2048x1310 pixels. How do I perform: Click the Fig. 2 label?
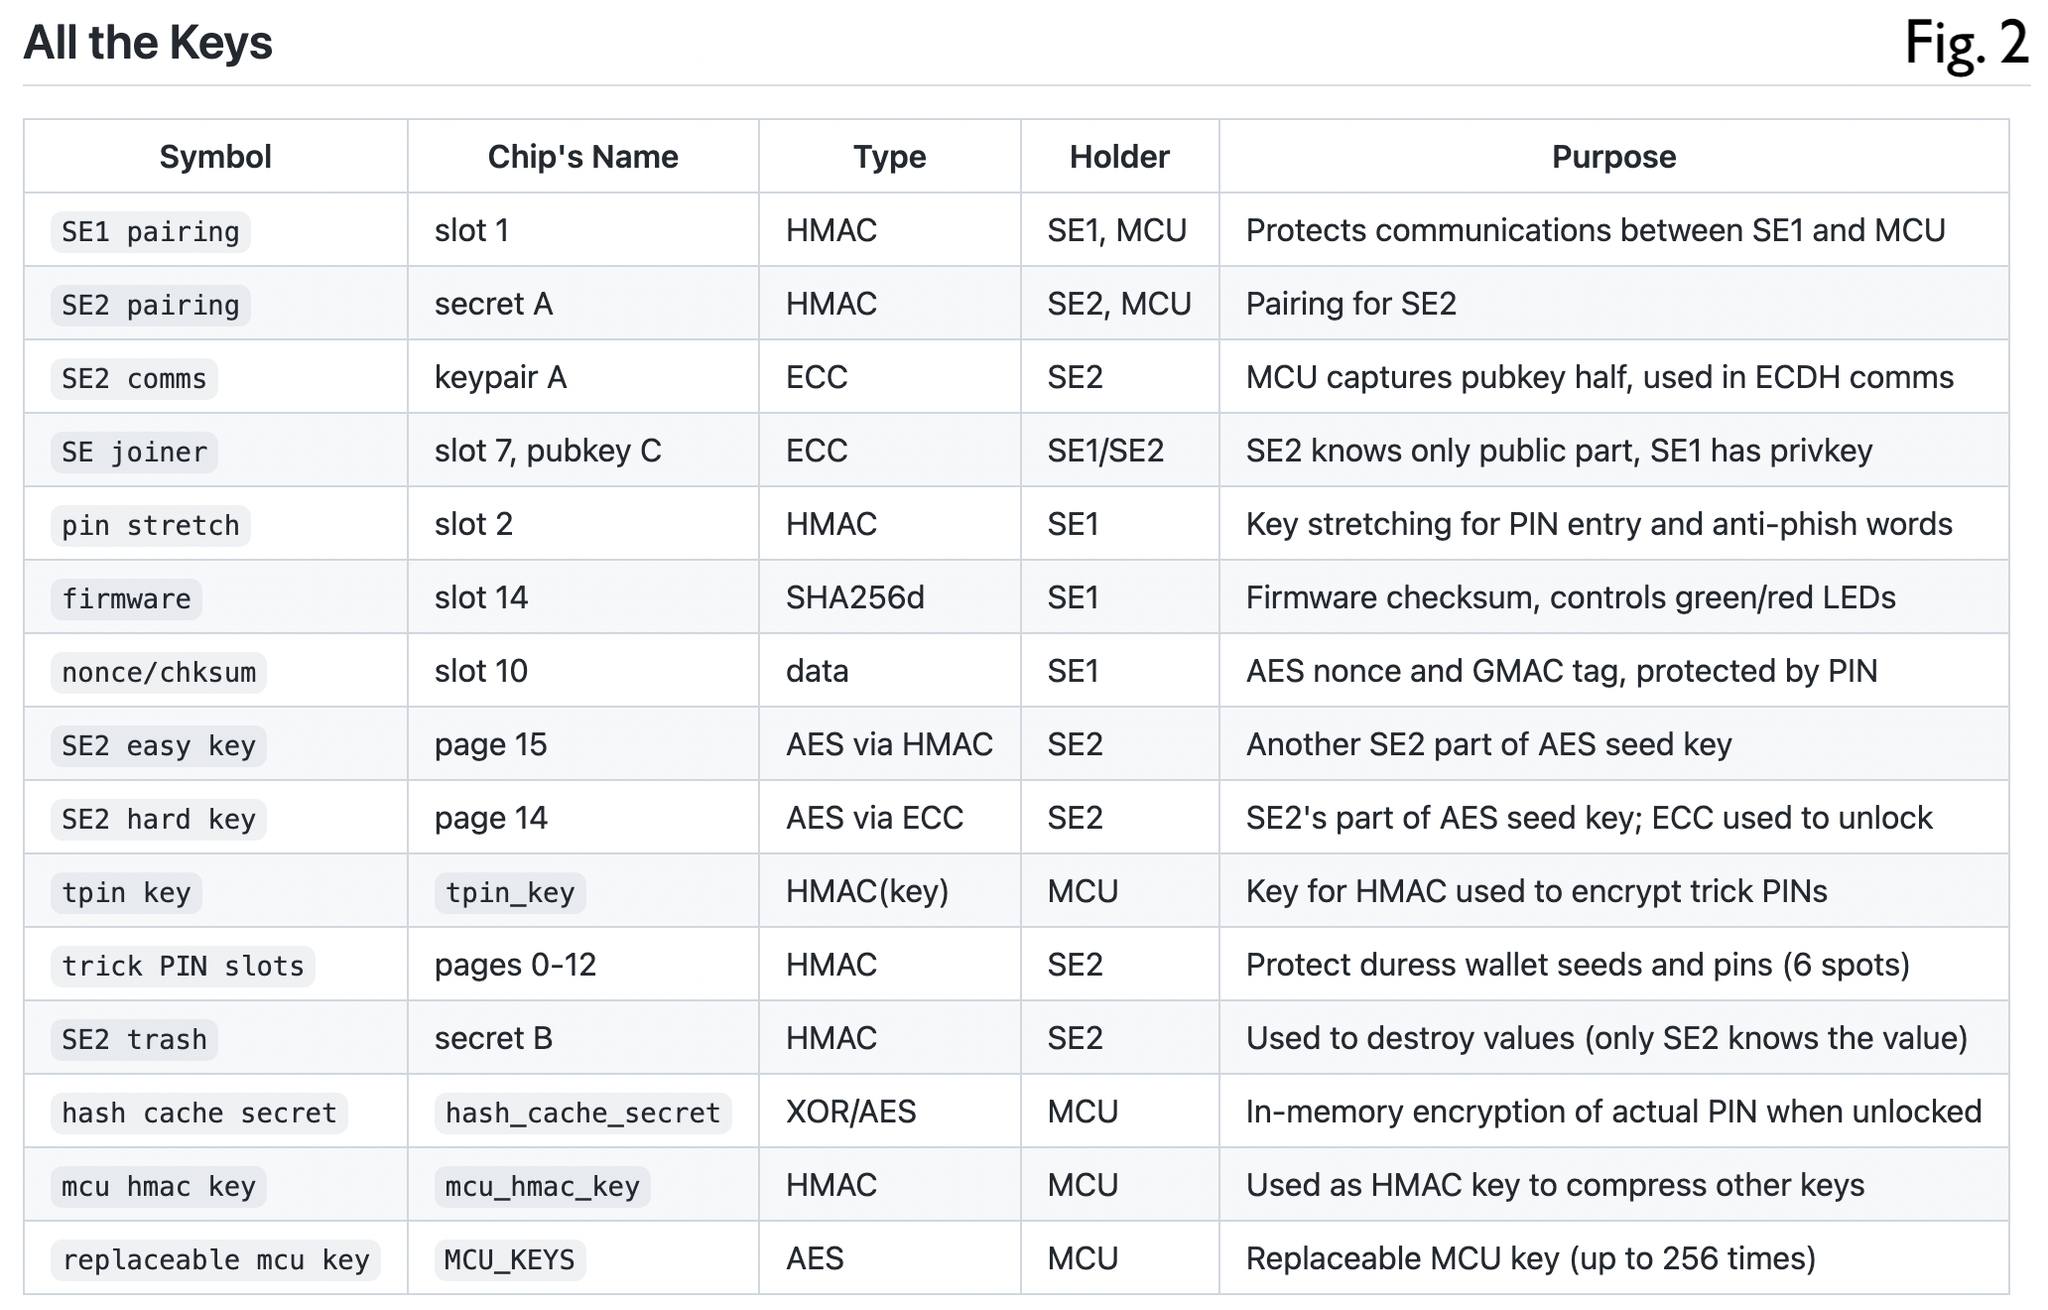click(1964, 43)
